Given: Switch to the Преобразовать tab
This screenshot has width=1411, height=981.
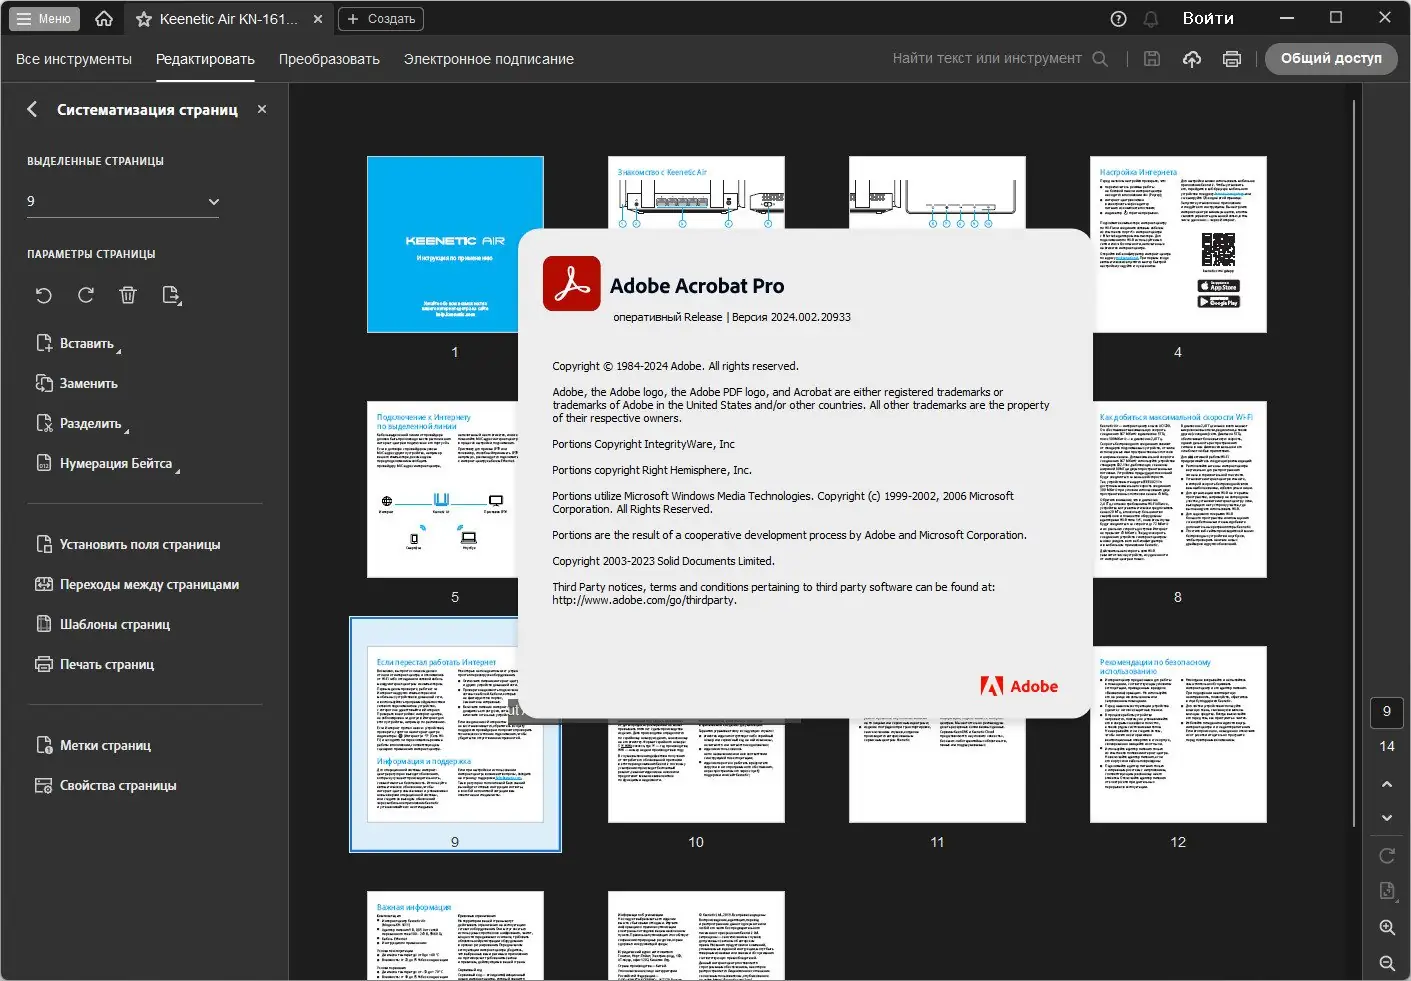Looking at the screenshot, I should coord(329,59).
